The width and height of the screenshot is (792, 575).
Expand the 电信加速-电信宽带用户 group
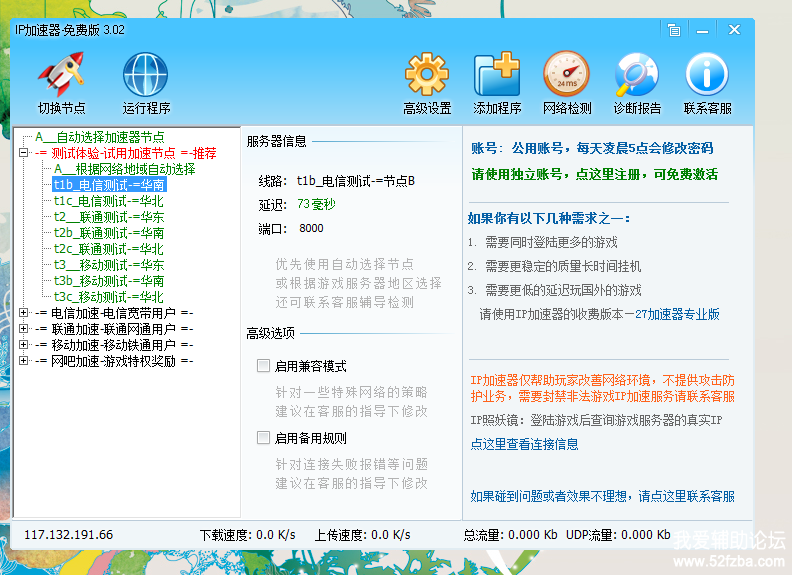pyautogui.click(x=23, y=313)
